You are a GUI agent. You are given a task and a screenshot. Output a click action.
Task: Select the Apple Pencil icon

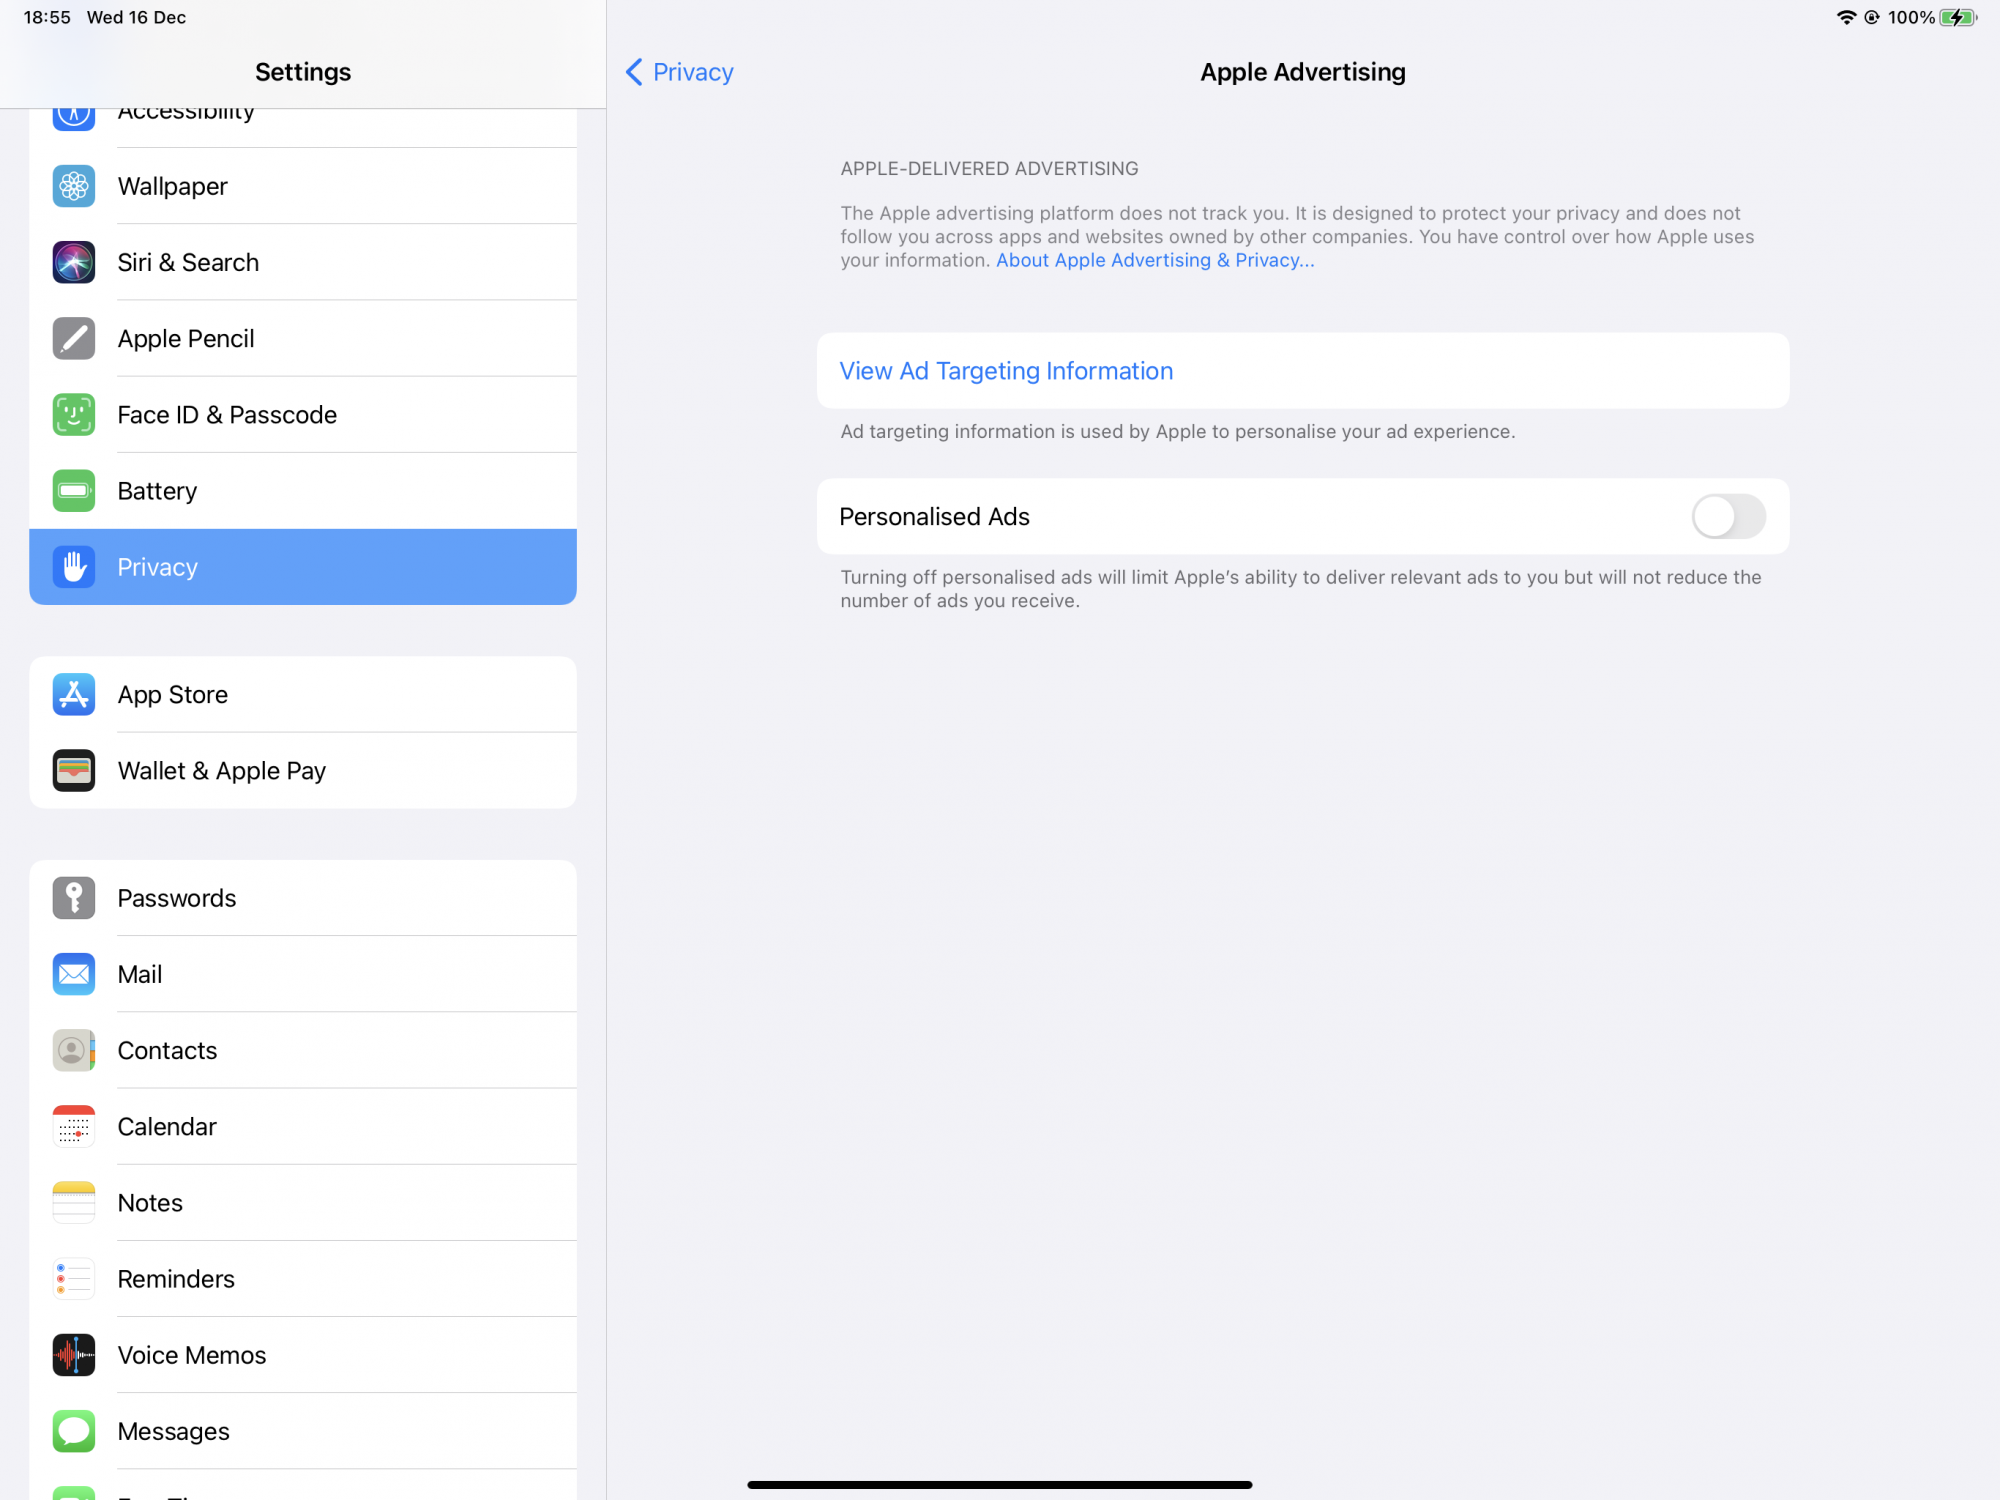(74, 338)
